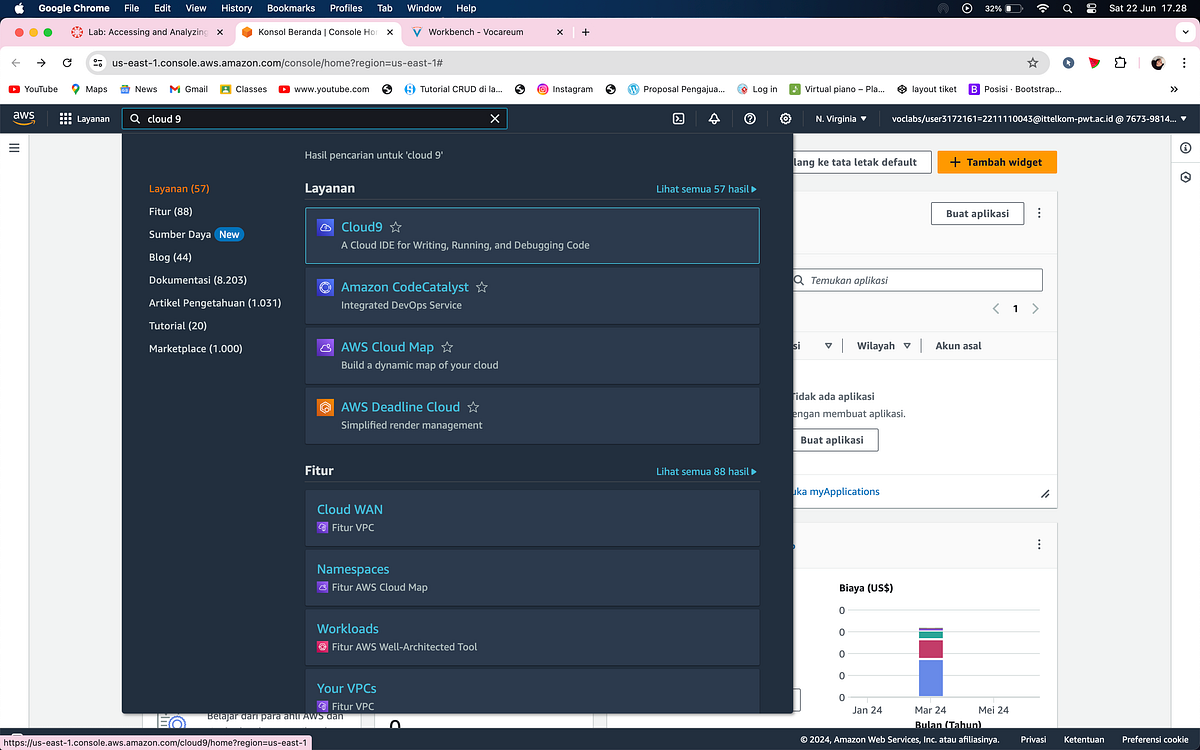Open AWS CloudShell from the top toolbar

[679, 118]
